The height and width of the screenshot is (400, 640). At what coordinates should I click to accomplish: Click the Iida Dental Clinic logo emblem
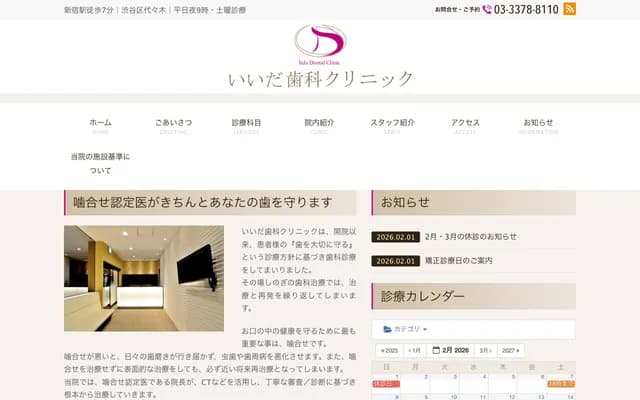[320, 44]
